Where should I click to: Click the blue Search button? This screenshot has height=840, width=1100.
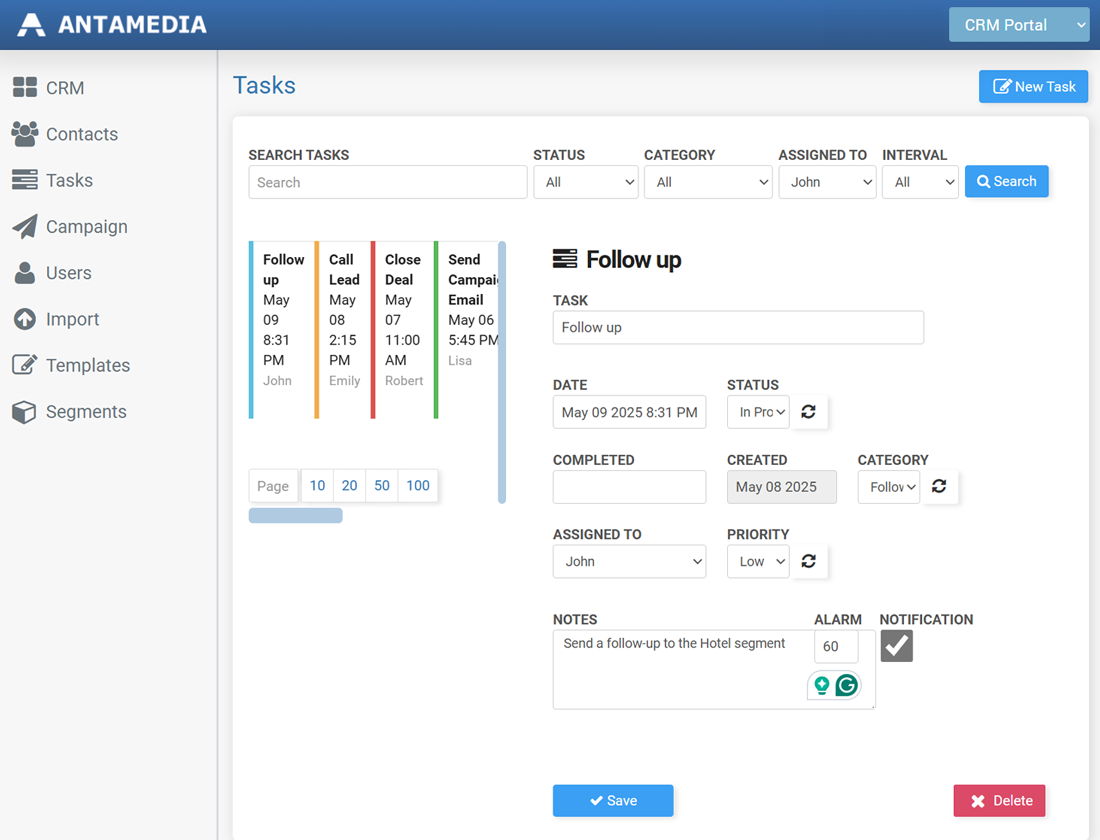pos(1006,181)
